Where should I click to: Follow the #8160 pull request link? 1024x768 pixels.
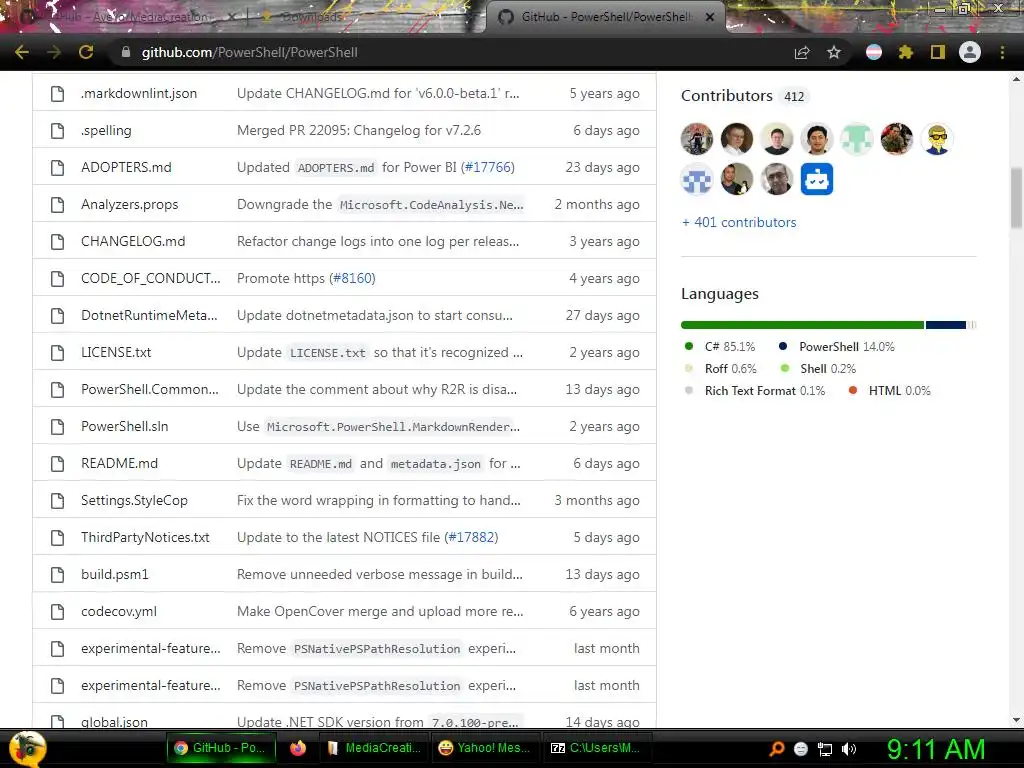[352, 278]
